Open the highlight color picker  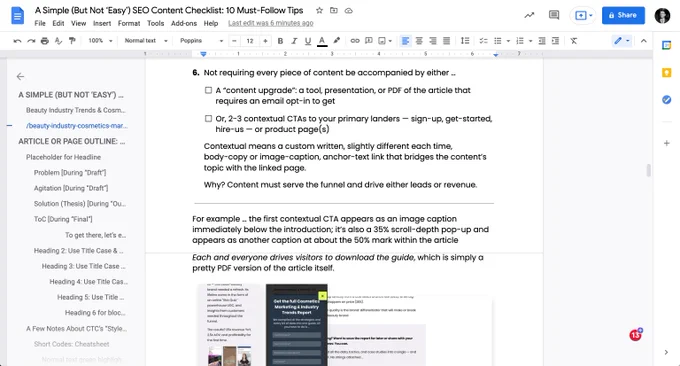point(336,41)
